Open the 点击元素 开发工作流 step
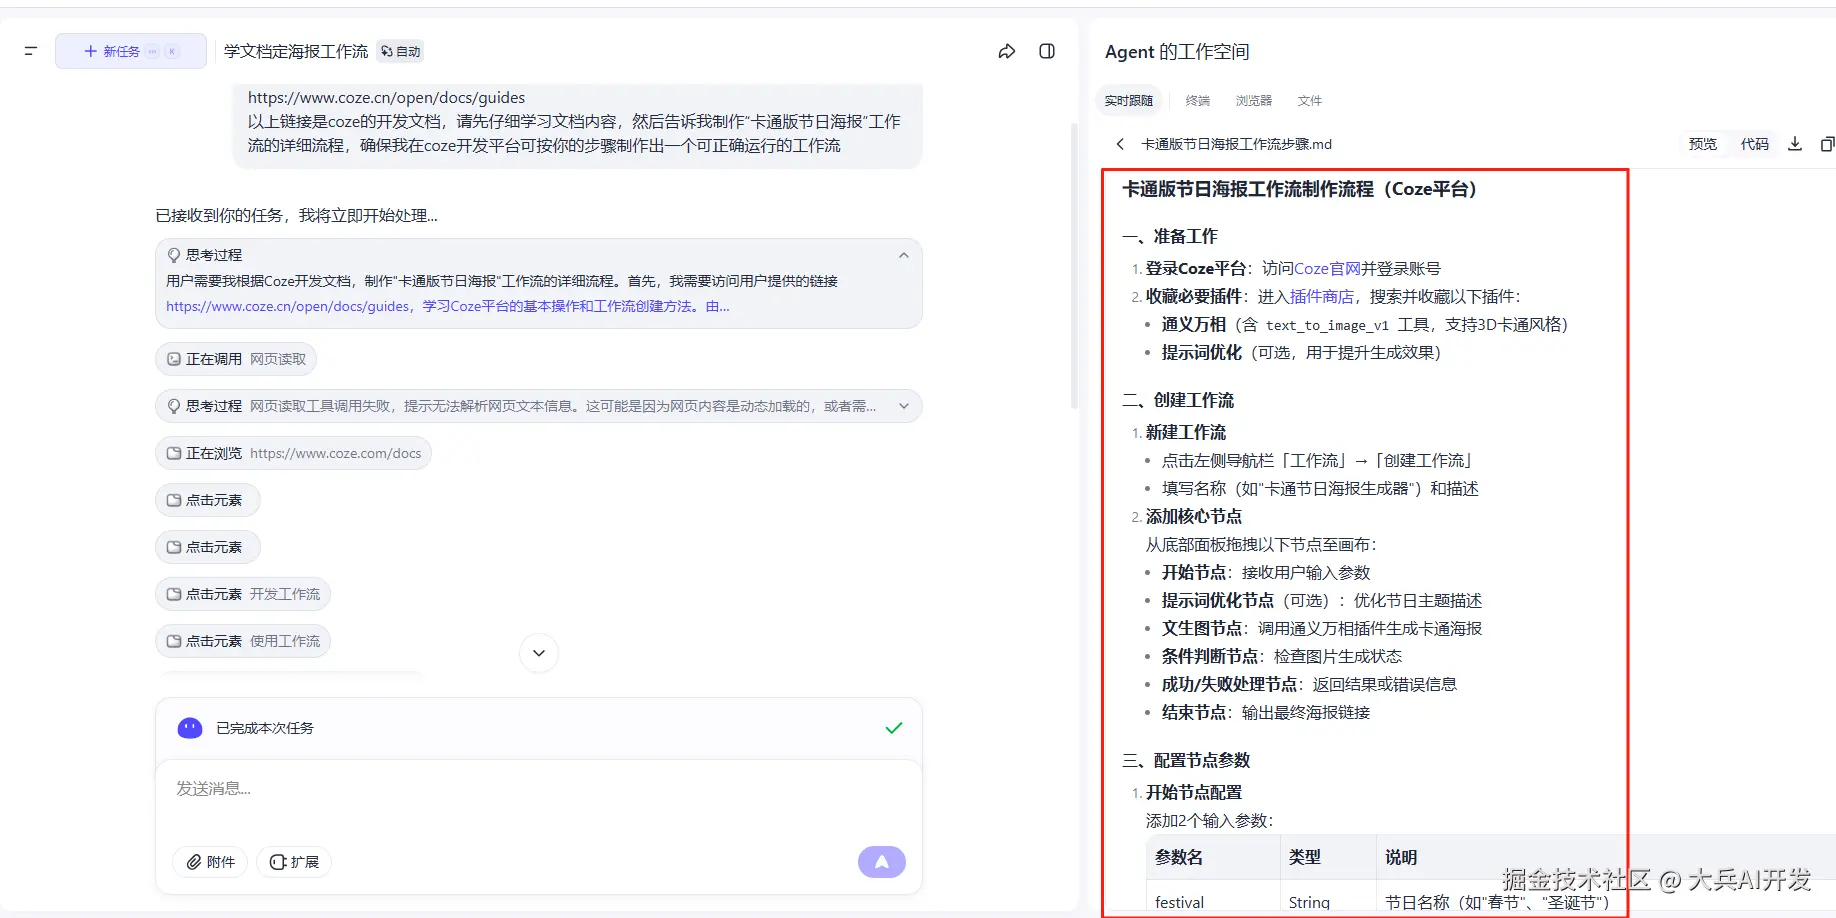The image size is (1836, 918). (243, 594)
